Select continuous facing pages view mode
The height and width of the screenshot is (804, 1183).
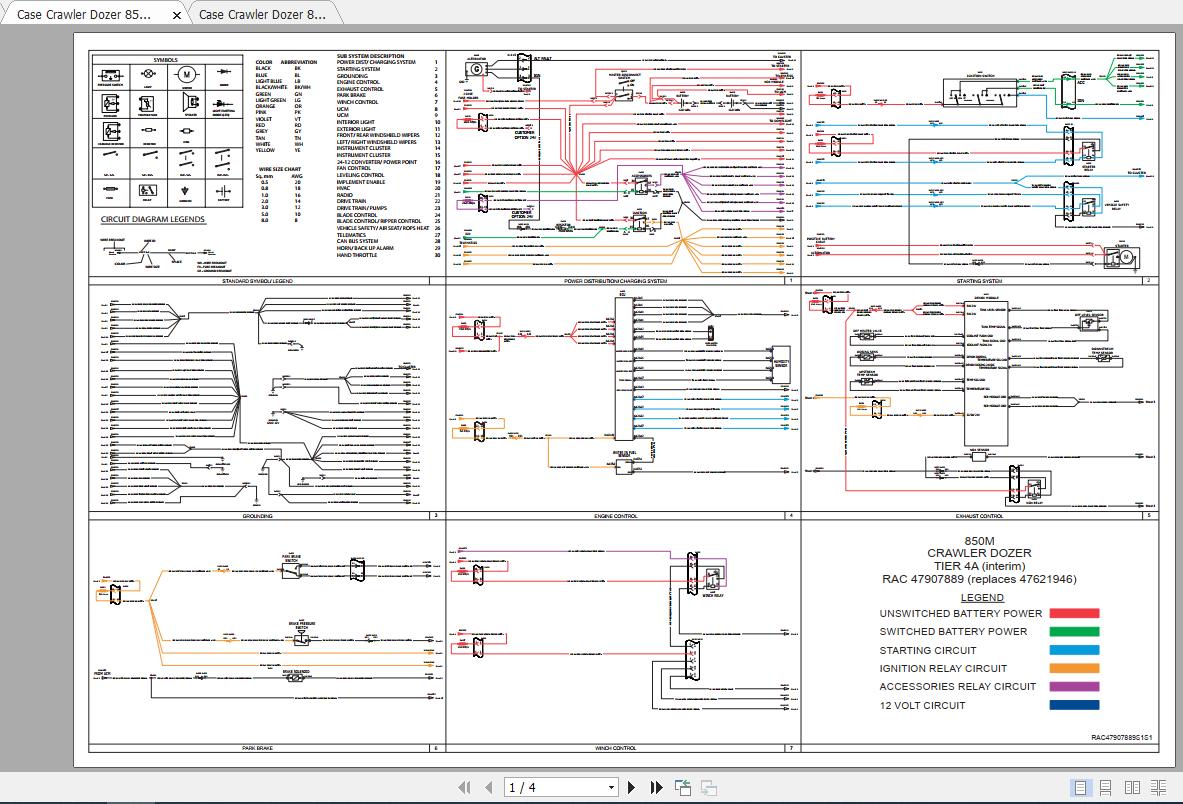[x=1160, y=787]
